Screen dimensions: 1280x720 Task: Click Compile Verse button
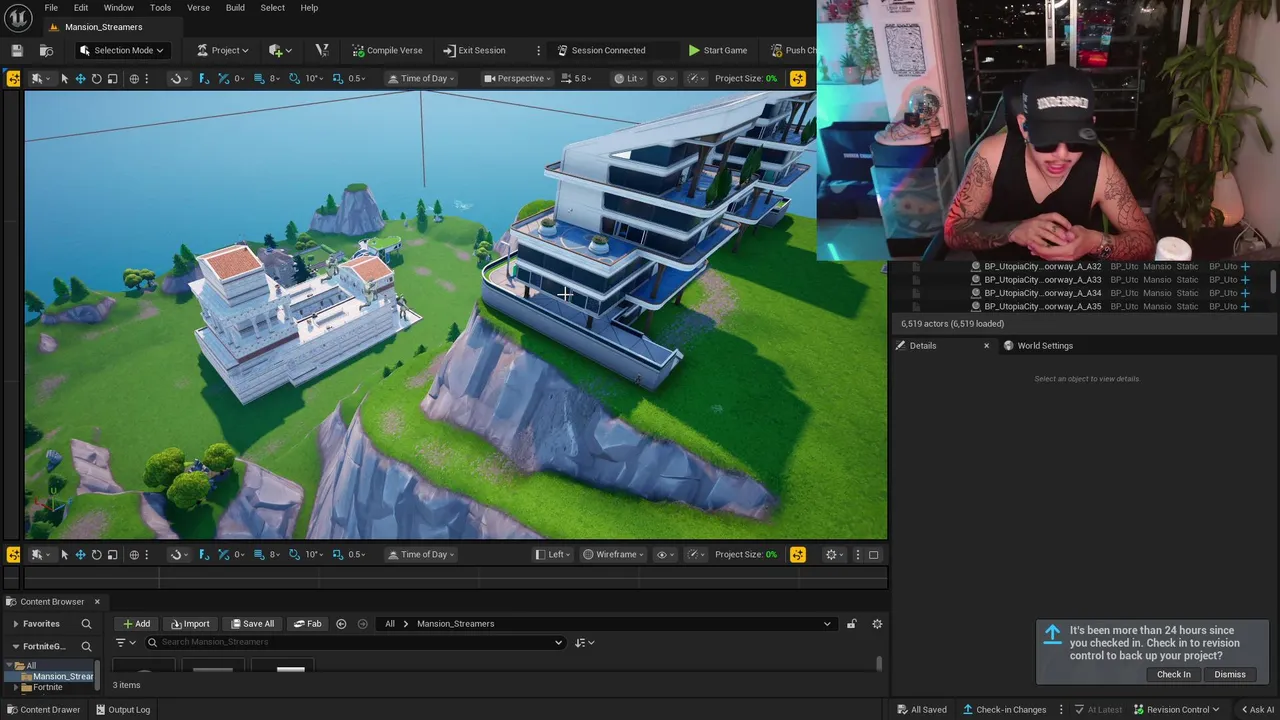[386, 50]
